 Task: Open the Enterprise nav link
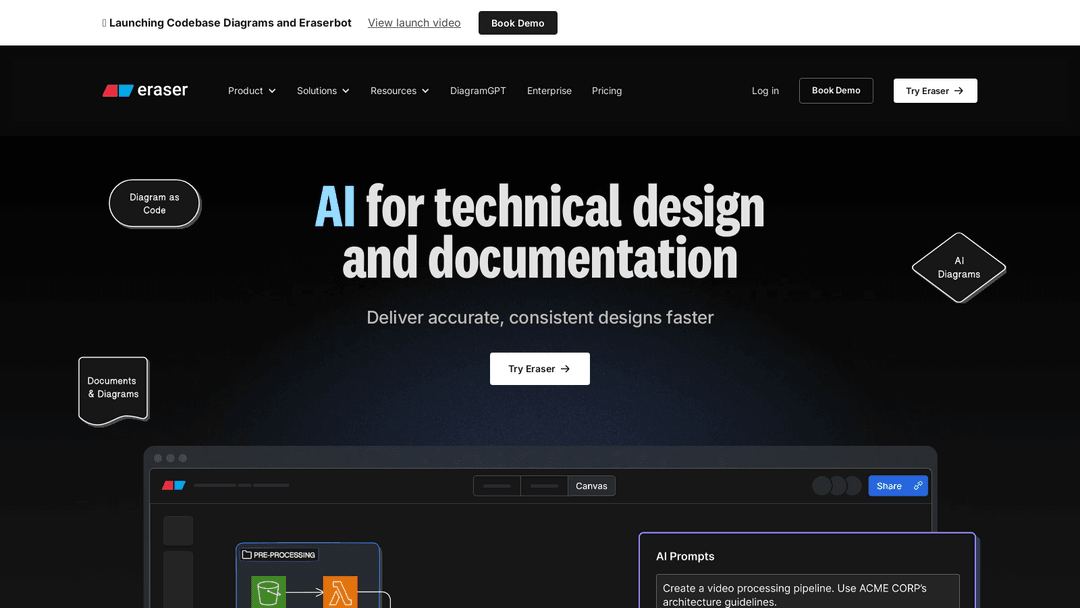549,91
